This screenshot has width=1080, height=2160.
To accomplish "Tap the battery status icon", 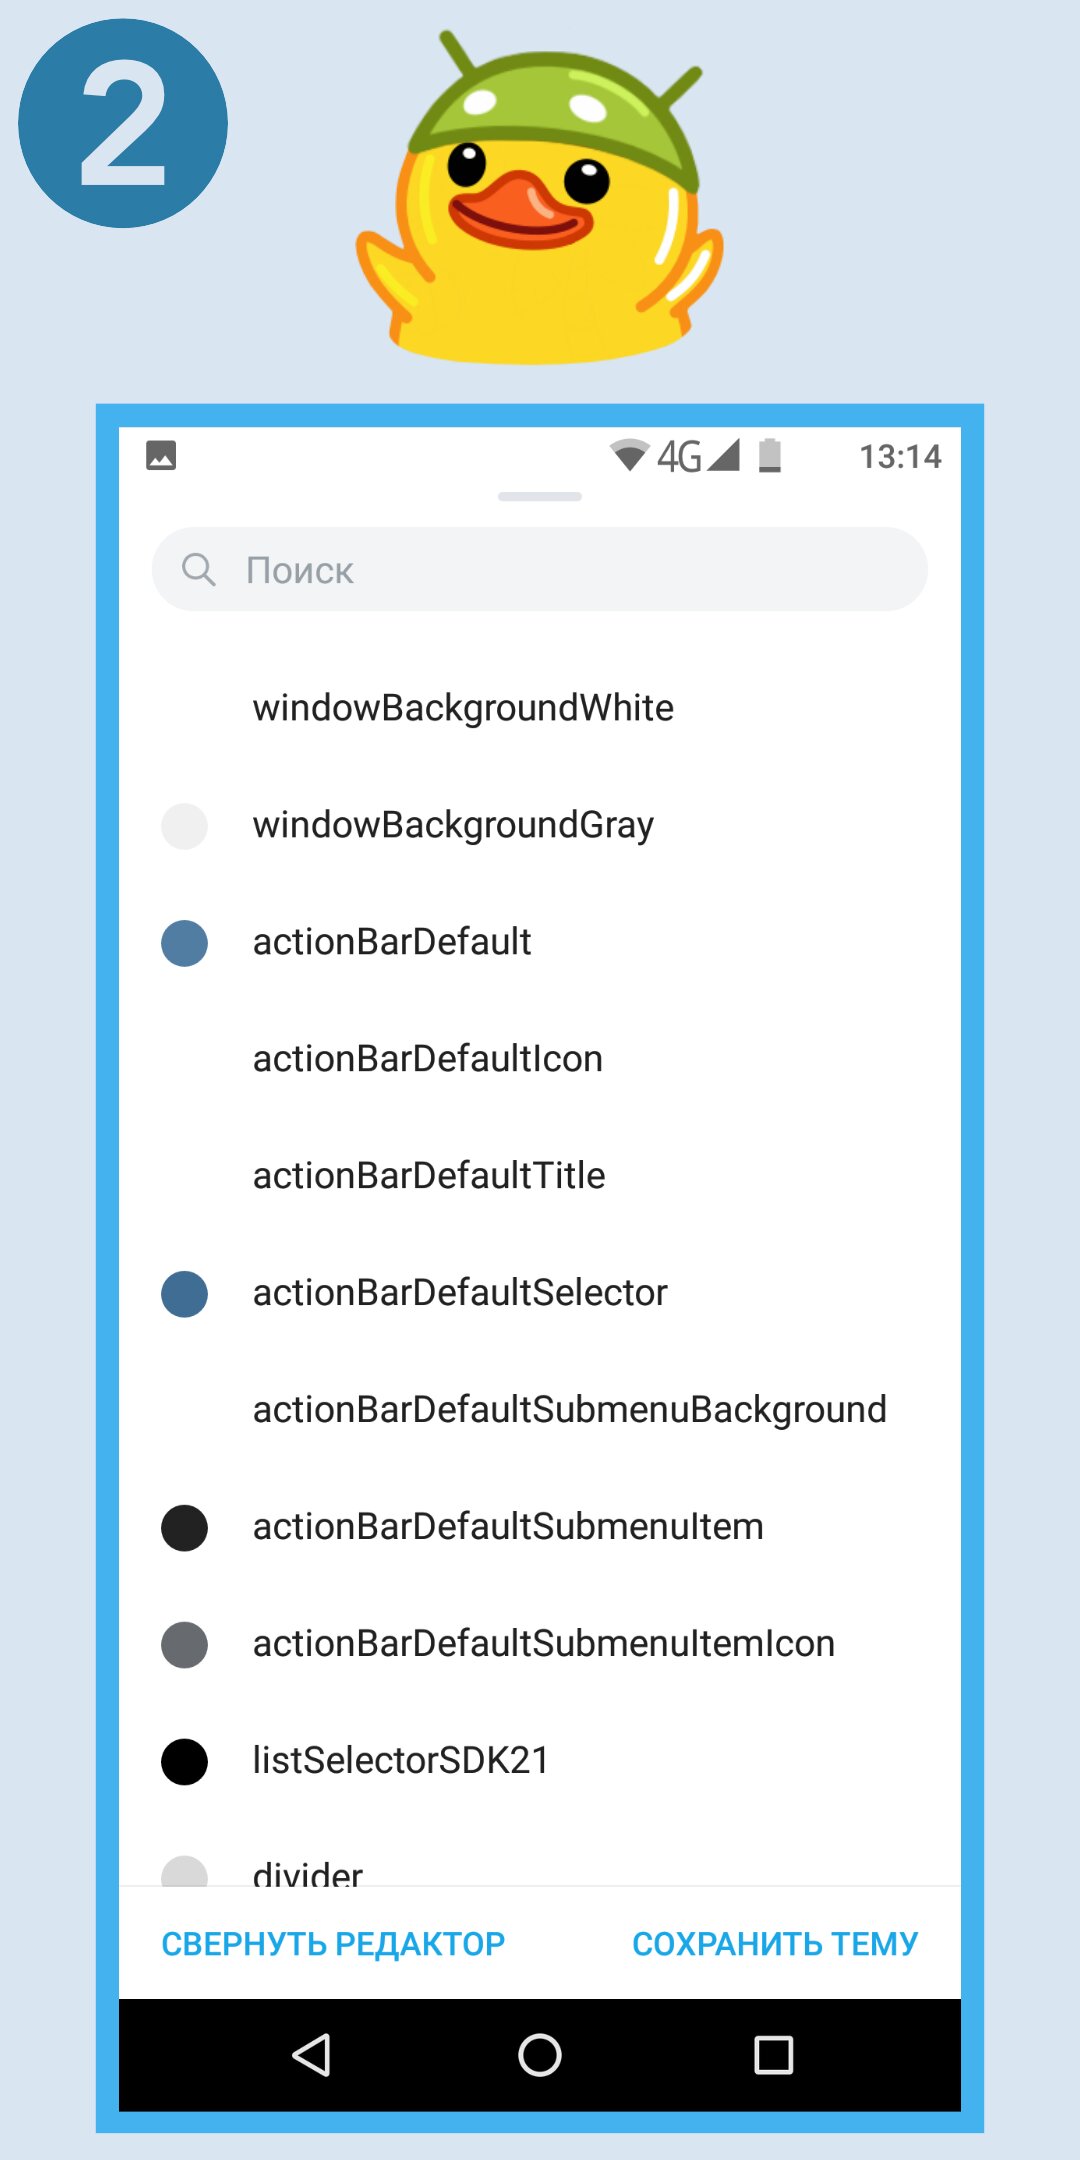I will (769, 455).
